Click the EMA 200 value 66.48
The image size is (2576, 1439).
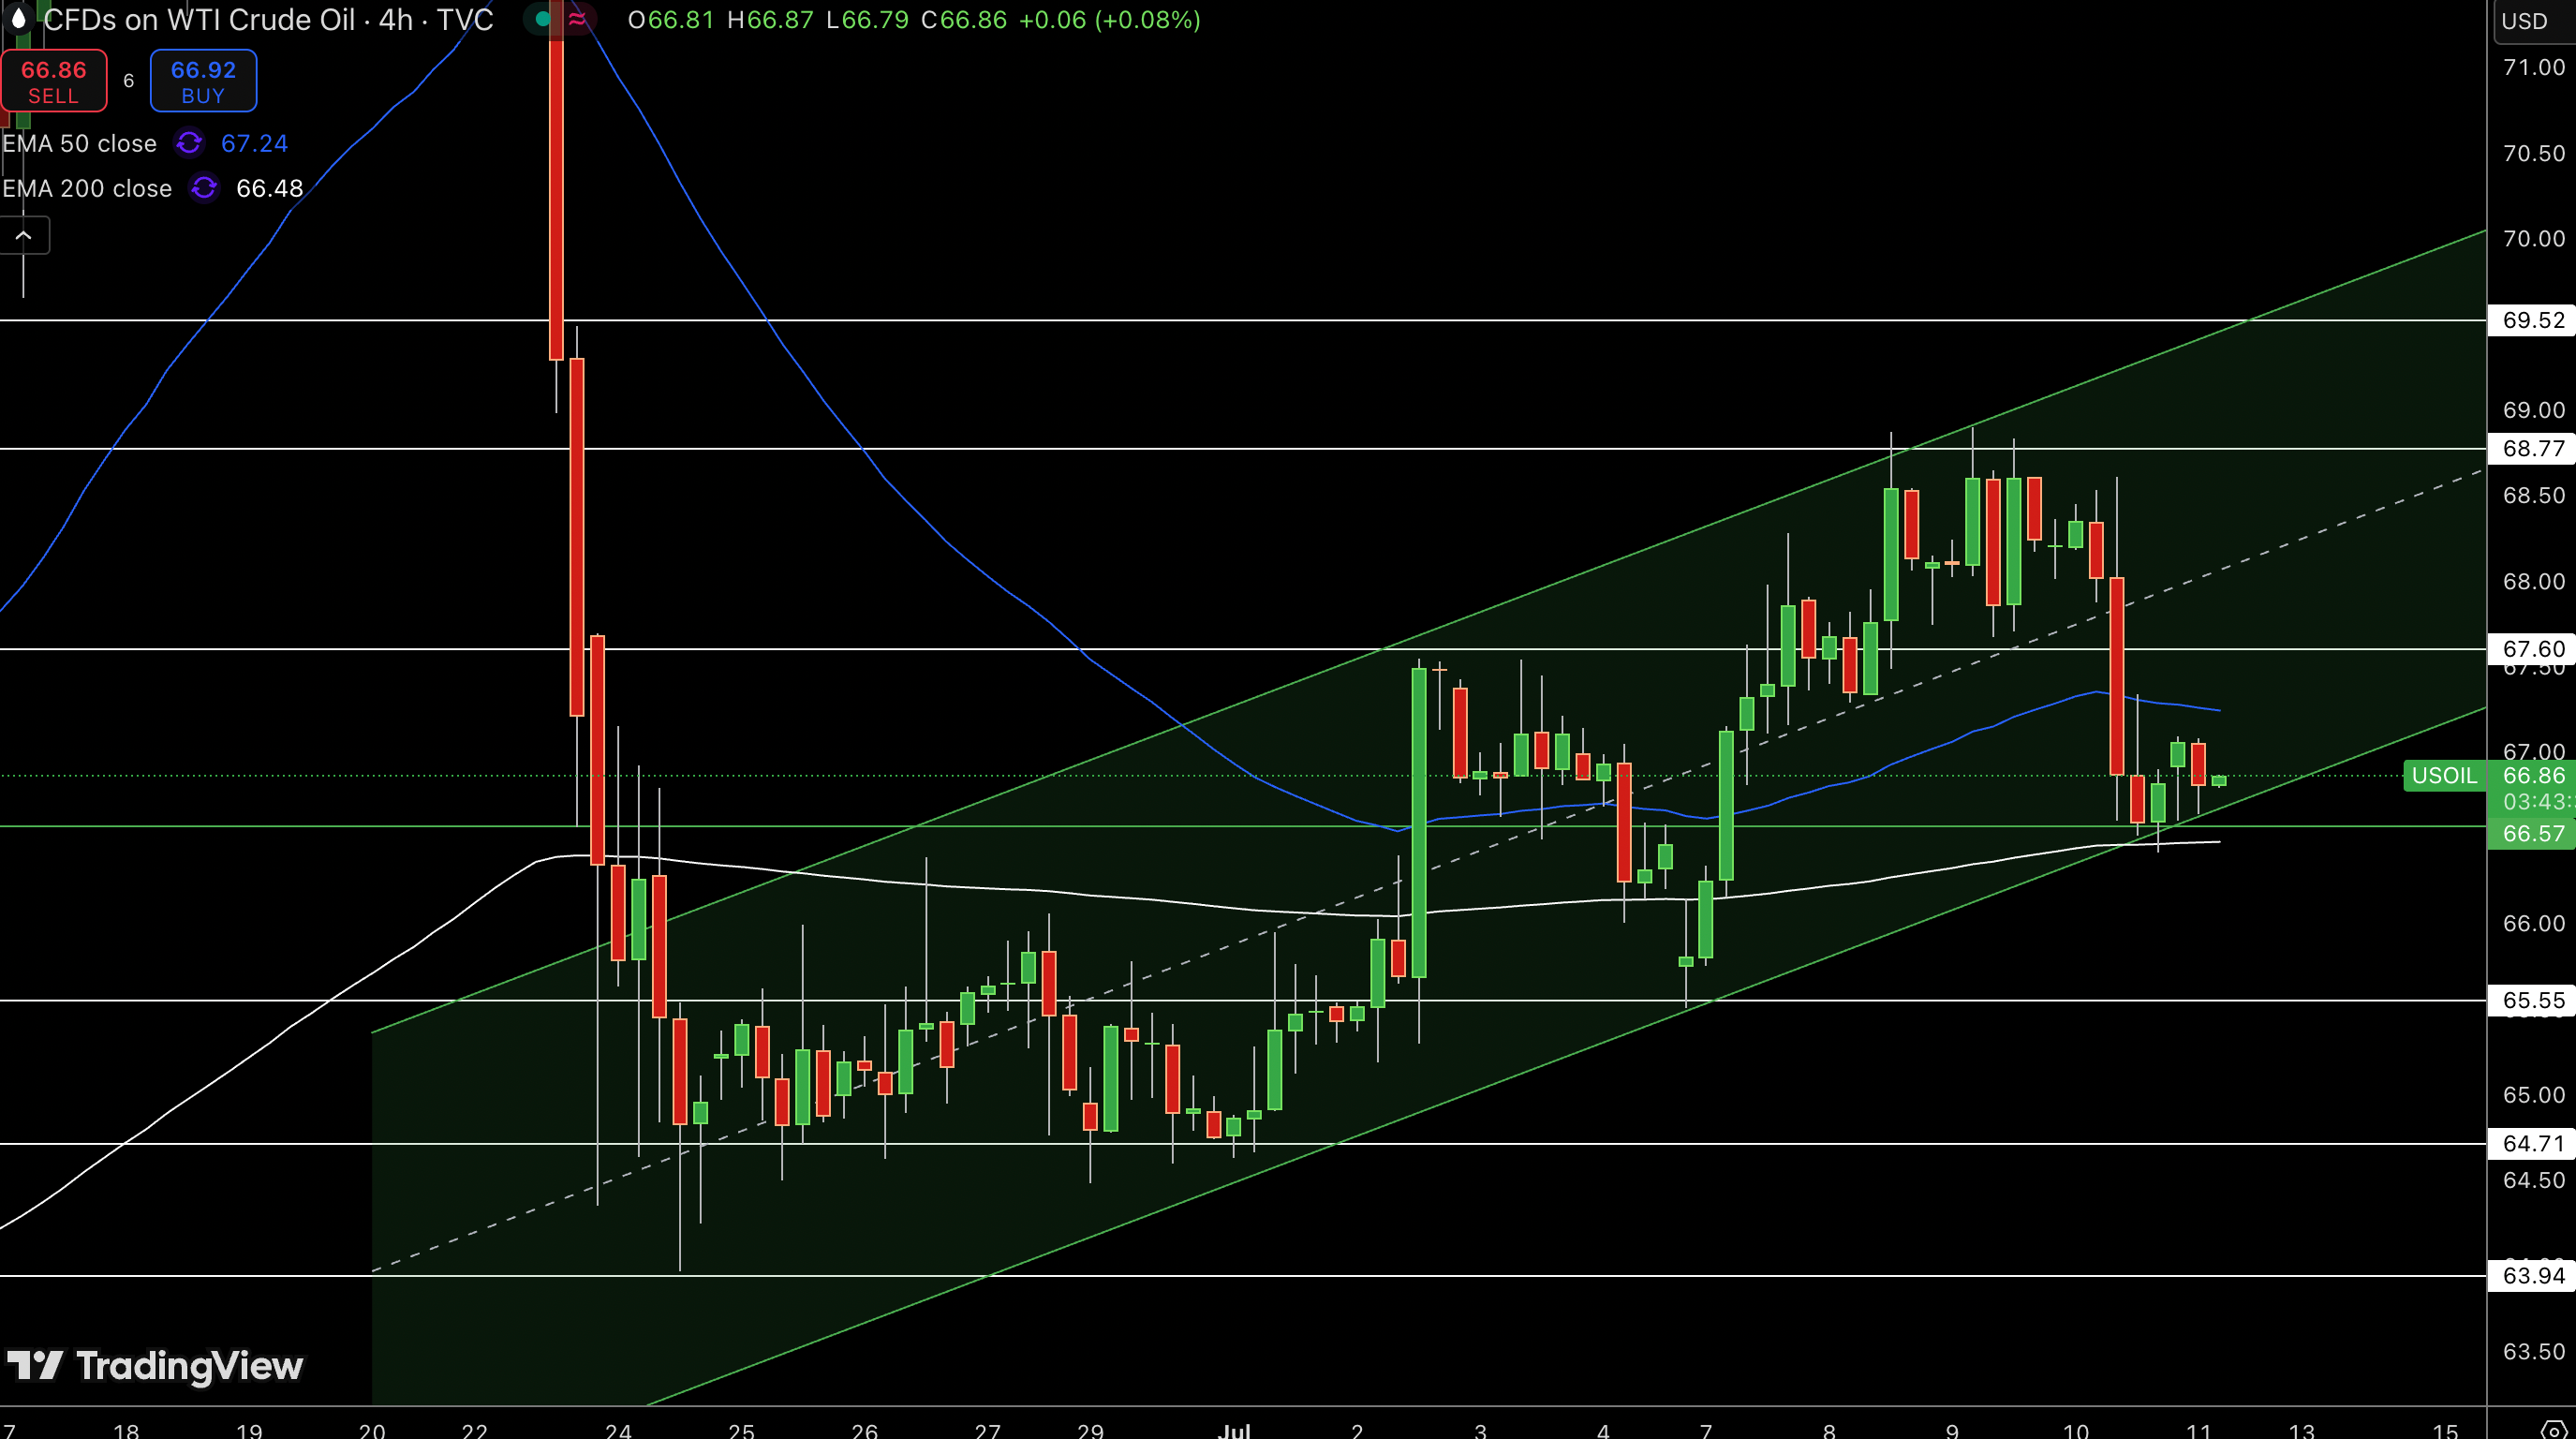click(x=269, y=188)
